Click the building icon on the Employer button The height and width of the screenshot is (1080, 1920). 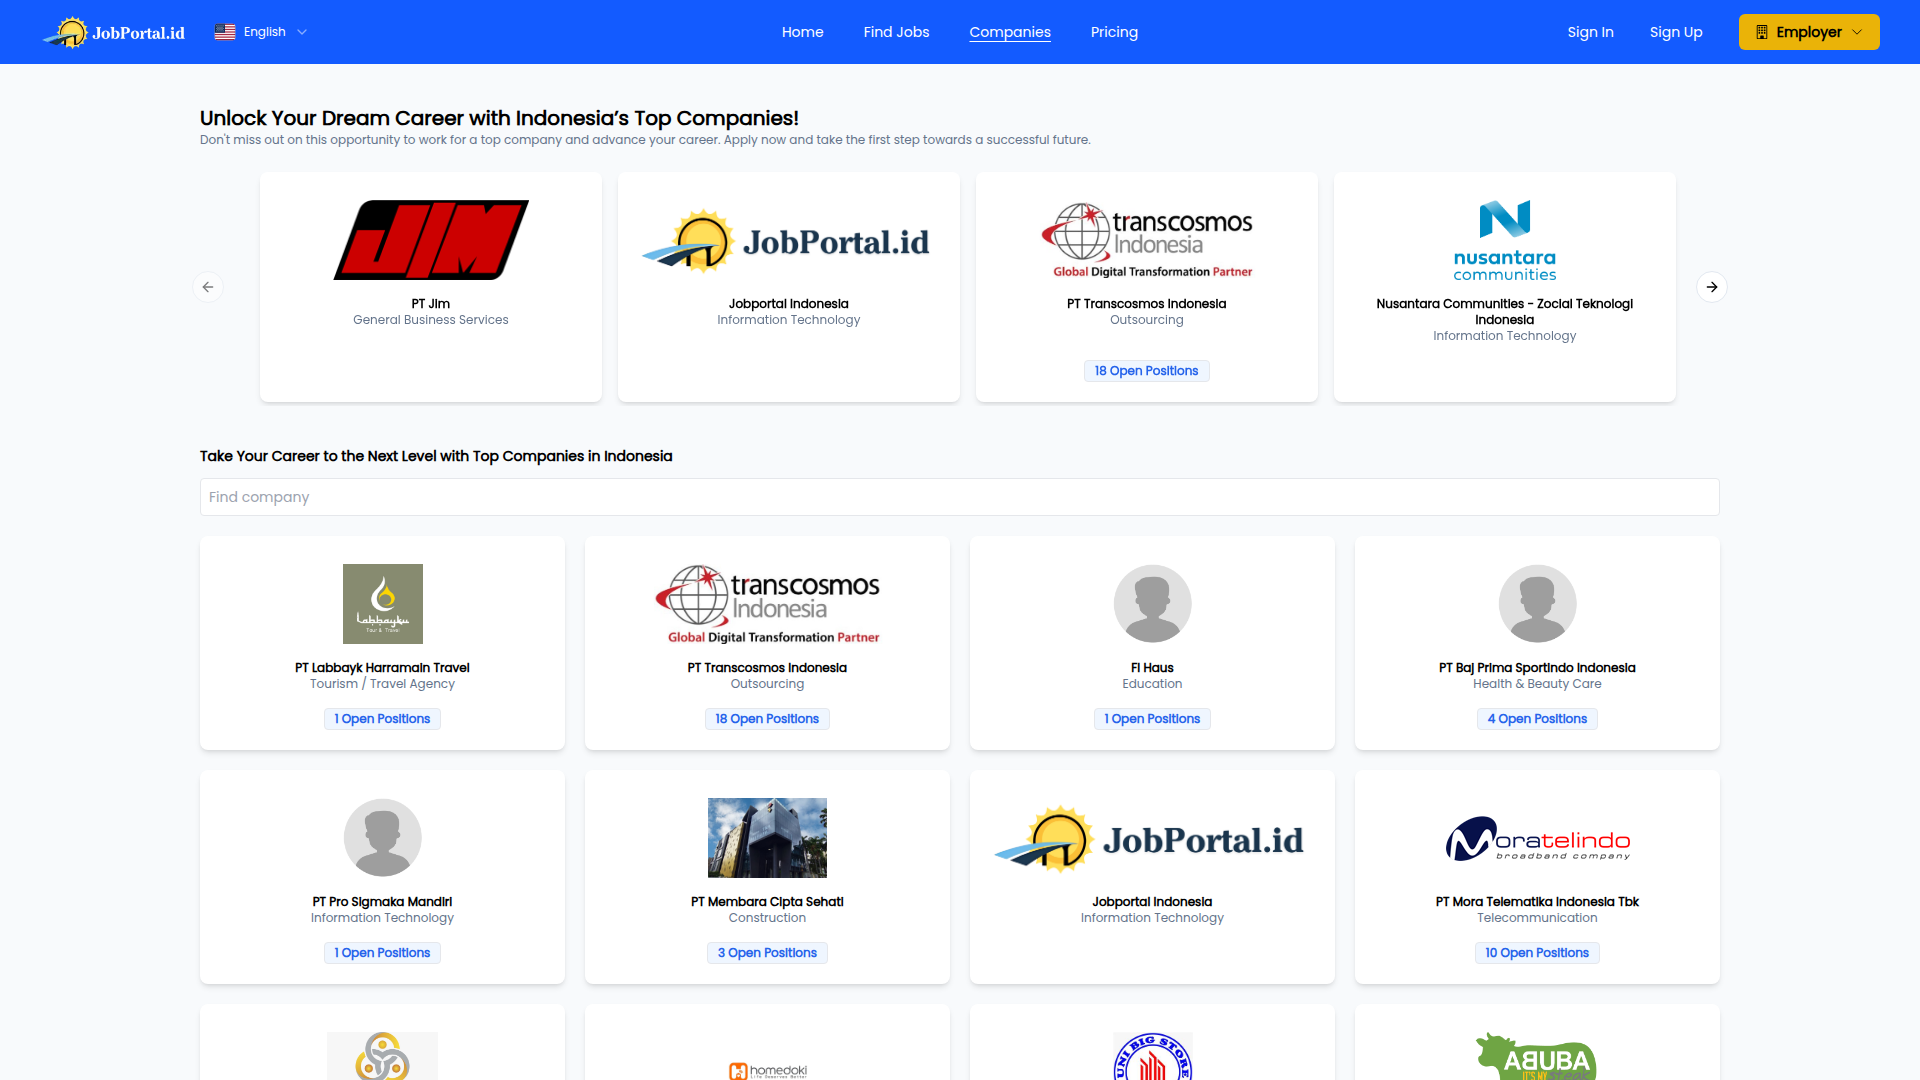(1762, 32)
